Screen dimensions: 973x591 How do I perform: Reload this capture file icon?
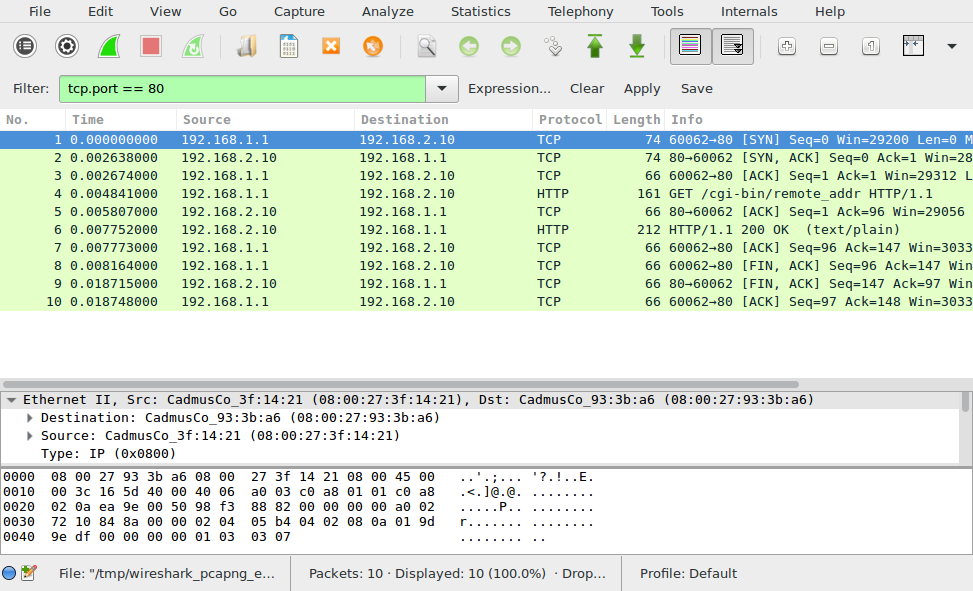pyautogui.click(x=373, y=46)
